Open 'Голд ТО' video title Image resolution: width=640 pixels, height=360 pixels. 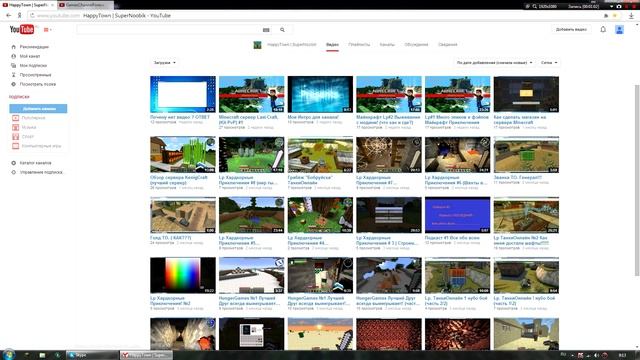171,238
